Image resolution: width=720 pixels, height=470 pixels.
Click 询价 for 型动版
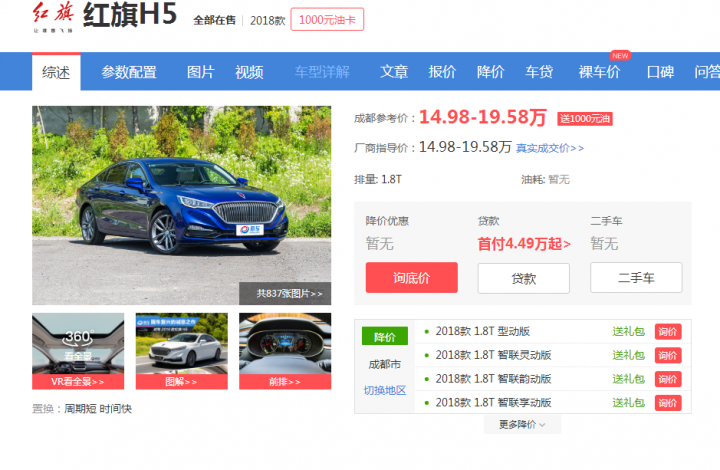point(668,331)
